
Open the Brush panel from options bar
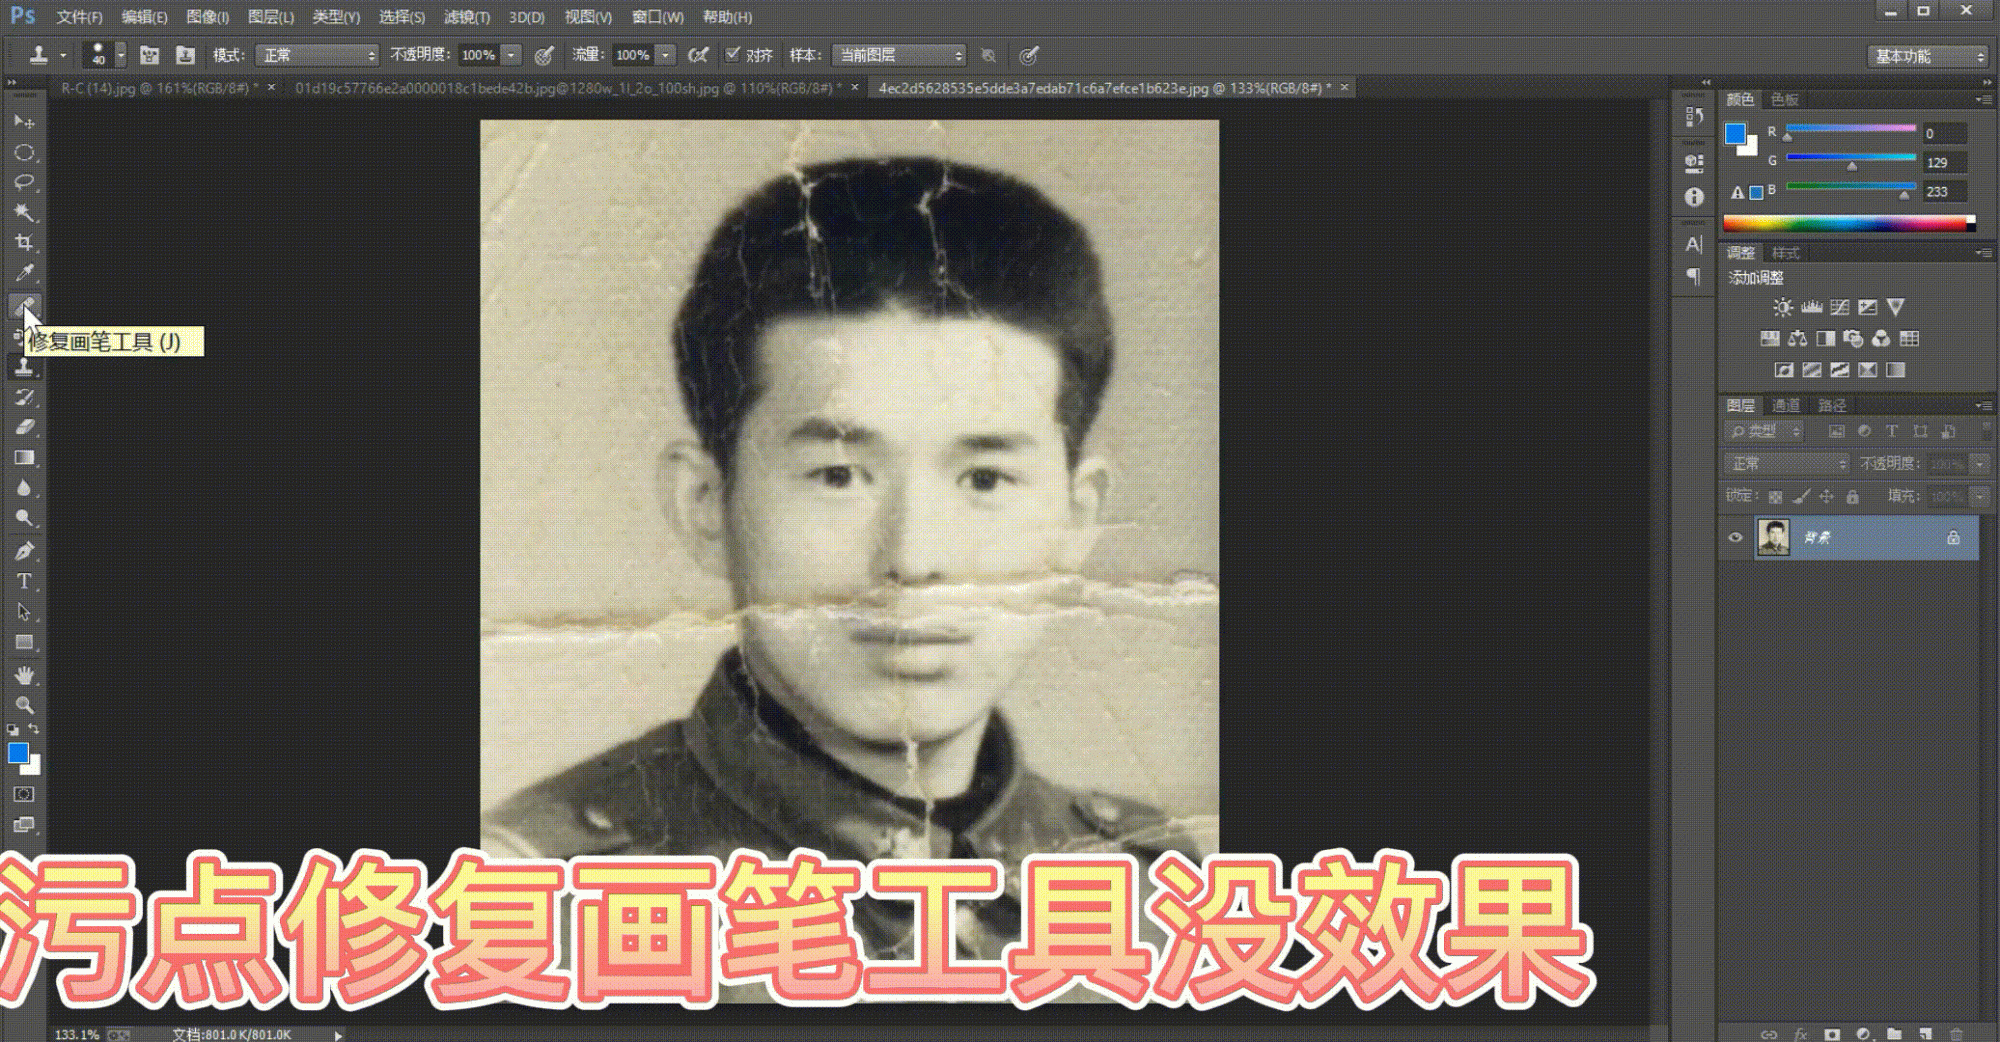click(x=149, y=55)
